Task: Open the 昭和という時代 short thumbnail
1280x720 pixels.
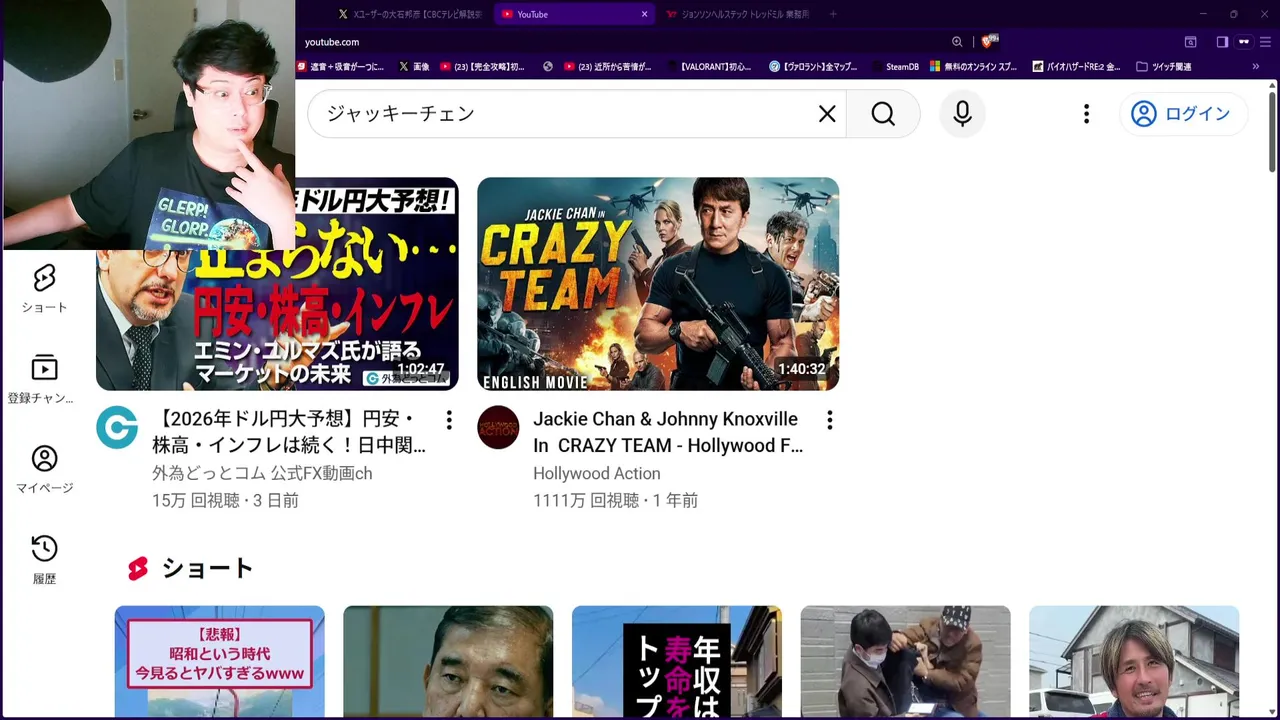Action: [x=219, y=662]
